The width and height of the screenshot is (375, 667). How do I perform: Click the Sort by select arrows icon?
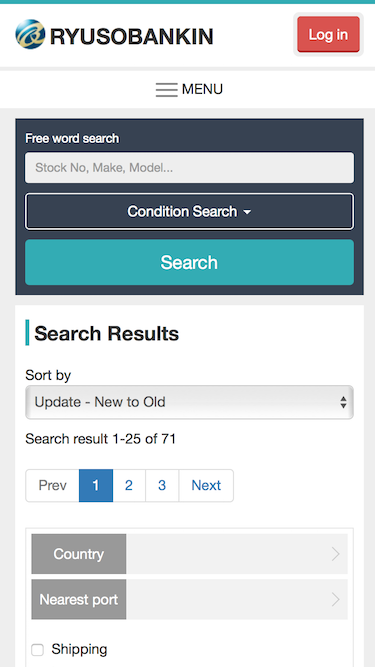[x=343, y=402]
